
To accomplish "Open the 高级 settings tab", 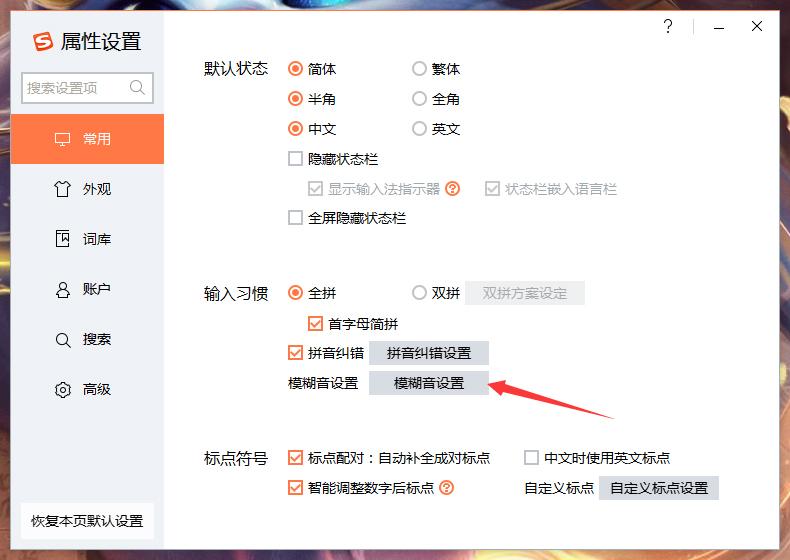I will (87, 390).
